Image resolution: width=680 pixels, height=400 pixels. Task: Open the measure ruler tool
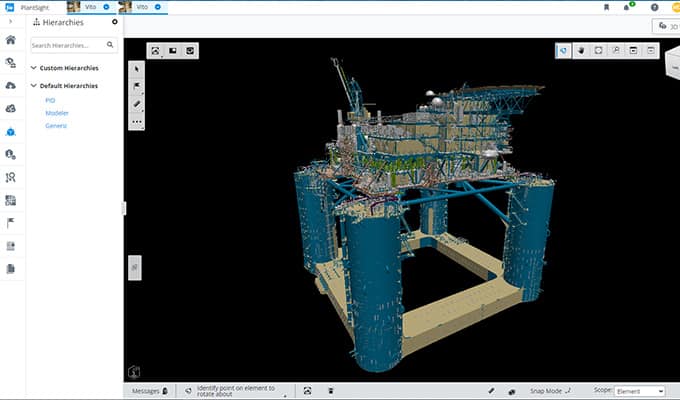click(x=137, y=104)
